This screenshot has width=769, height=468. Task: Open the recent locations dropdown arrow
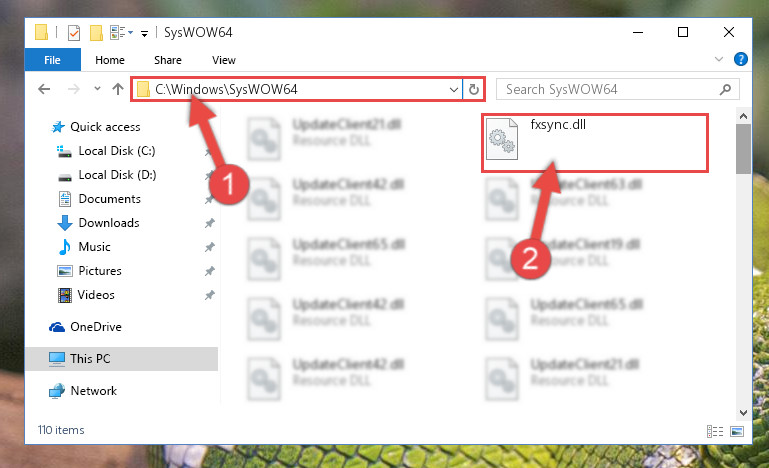click(x=97, y=89)
